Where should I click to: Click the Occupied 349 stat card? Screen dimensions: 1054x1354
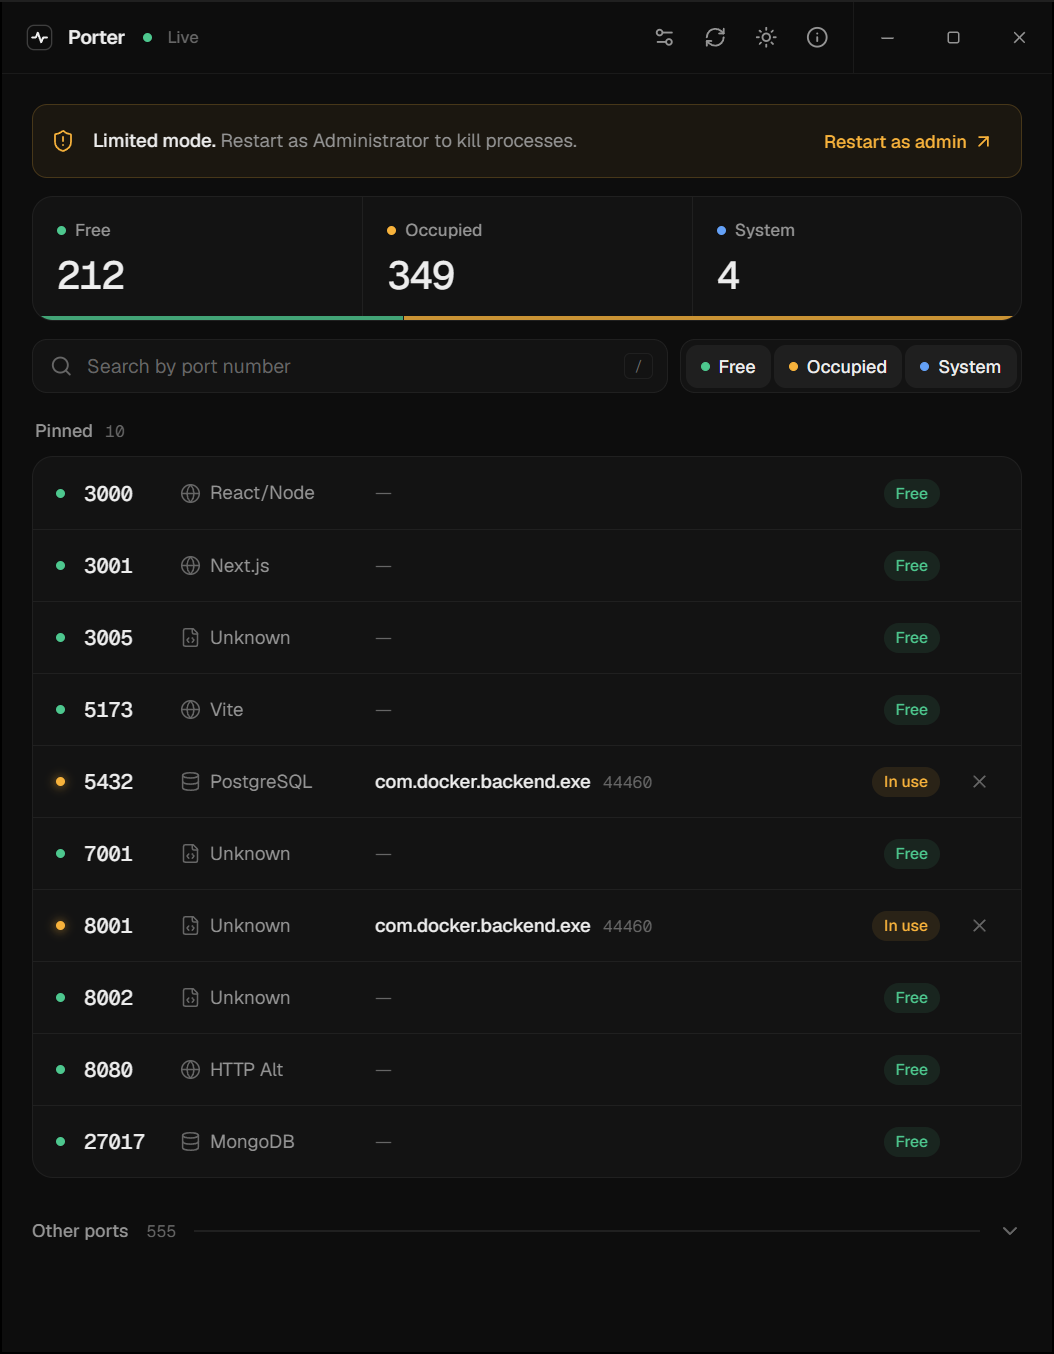coord(527,257)
